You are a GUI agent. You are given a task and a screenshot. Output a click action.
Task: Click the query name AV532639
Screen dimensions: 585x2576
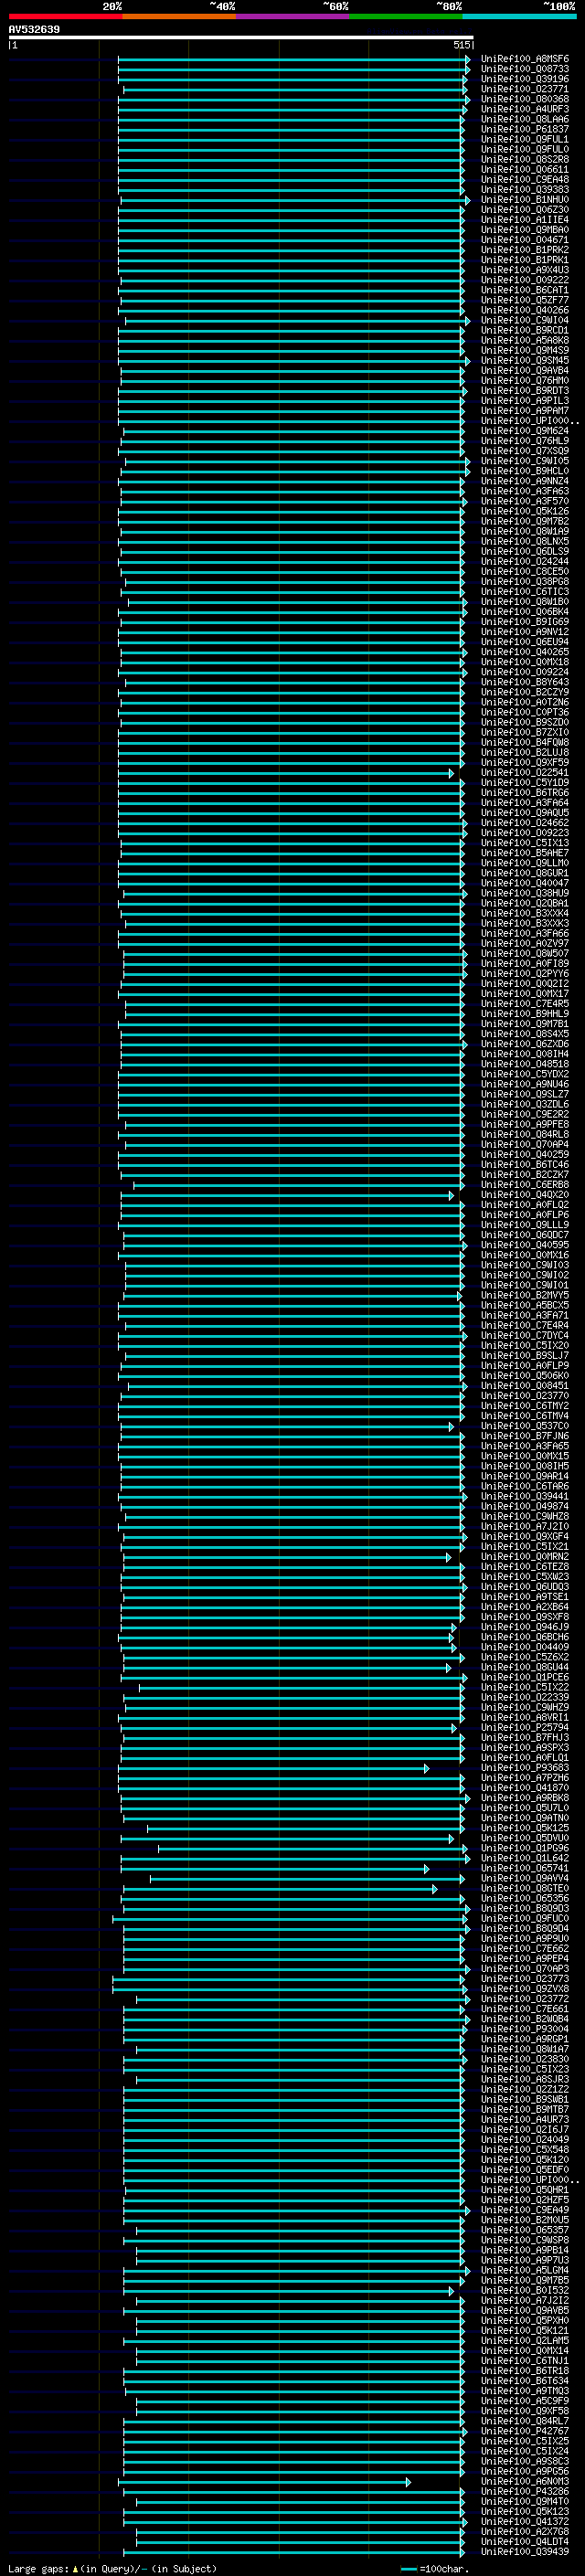click(x=34, y=30)
